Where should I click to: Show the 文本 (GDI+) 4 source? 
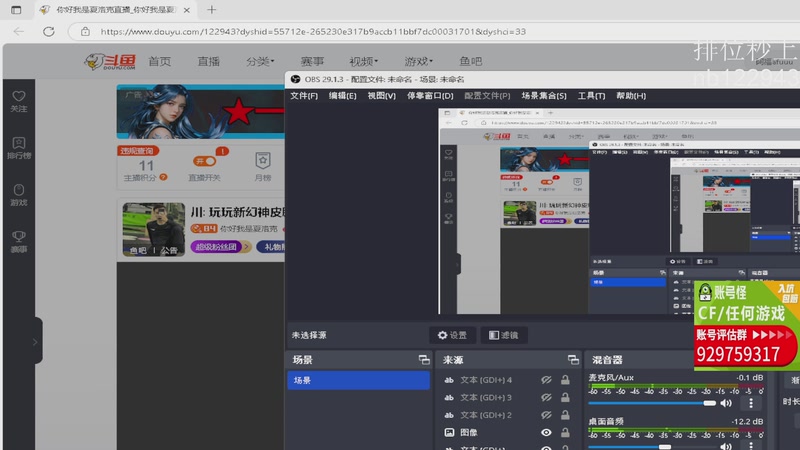click(546, 380)
